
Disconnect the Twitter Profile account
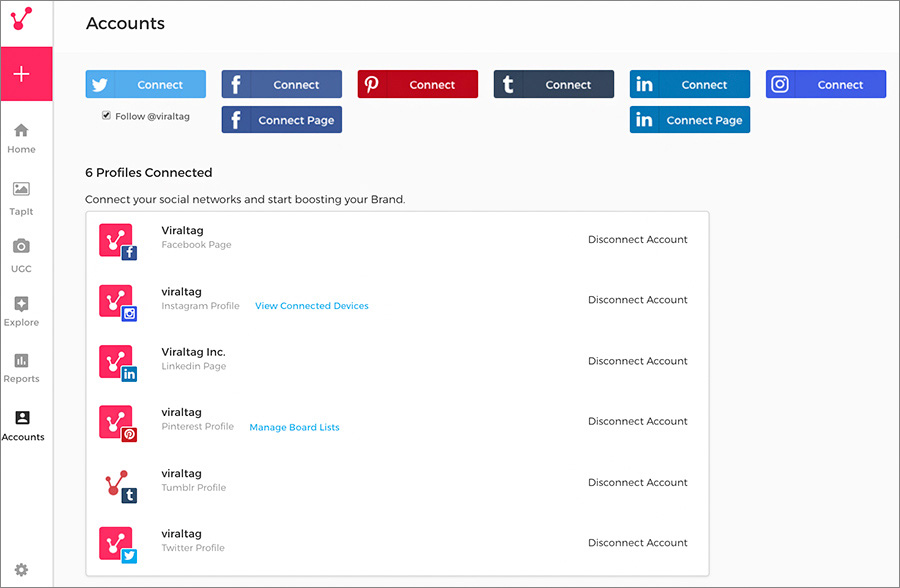tap(638, 543)
